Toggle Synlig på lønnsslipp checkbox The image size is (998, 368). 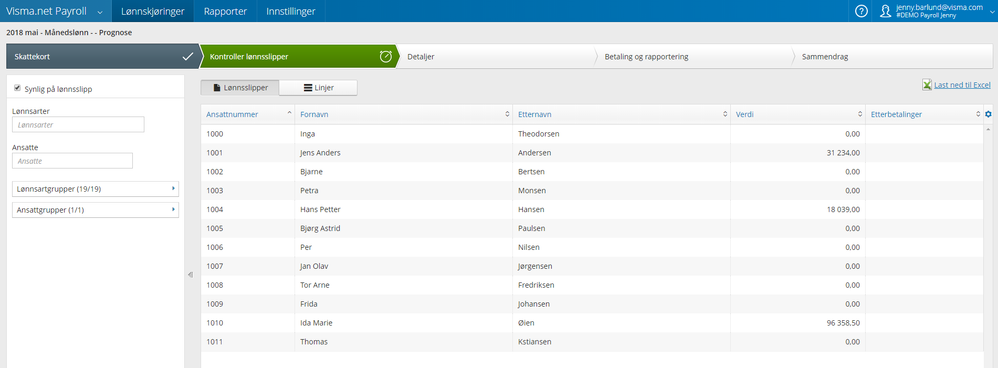click(17, 88)
